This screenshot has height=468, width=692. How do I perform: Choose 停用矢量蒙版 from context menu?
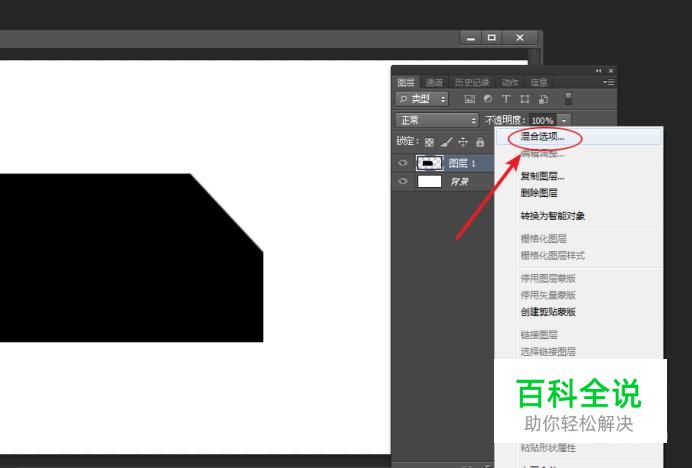(579, 295)
